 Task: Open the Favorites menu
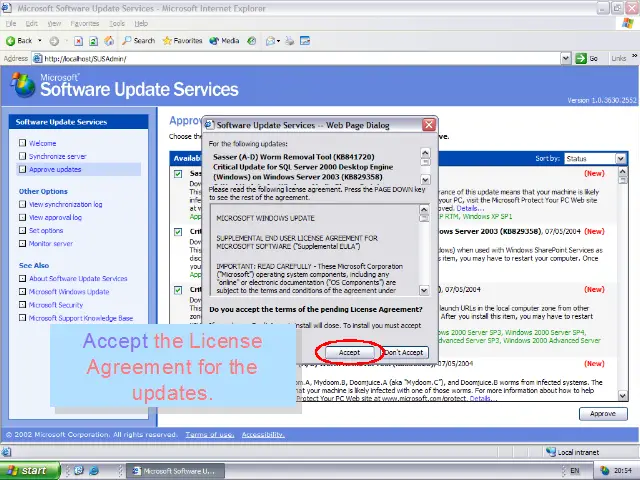pyautogui.click(x=84, y=23)
